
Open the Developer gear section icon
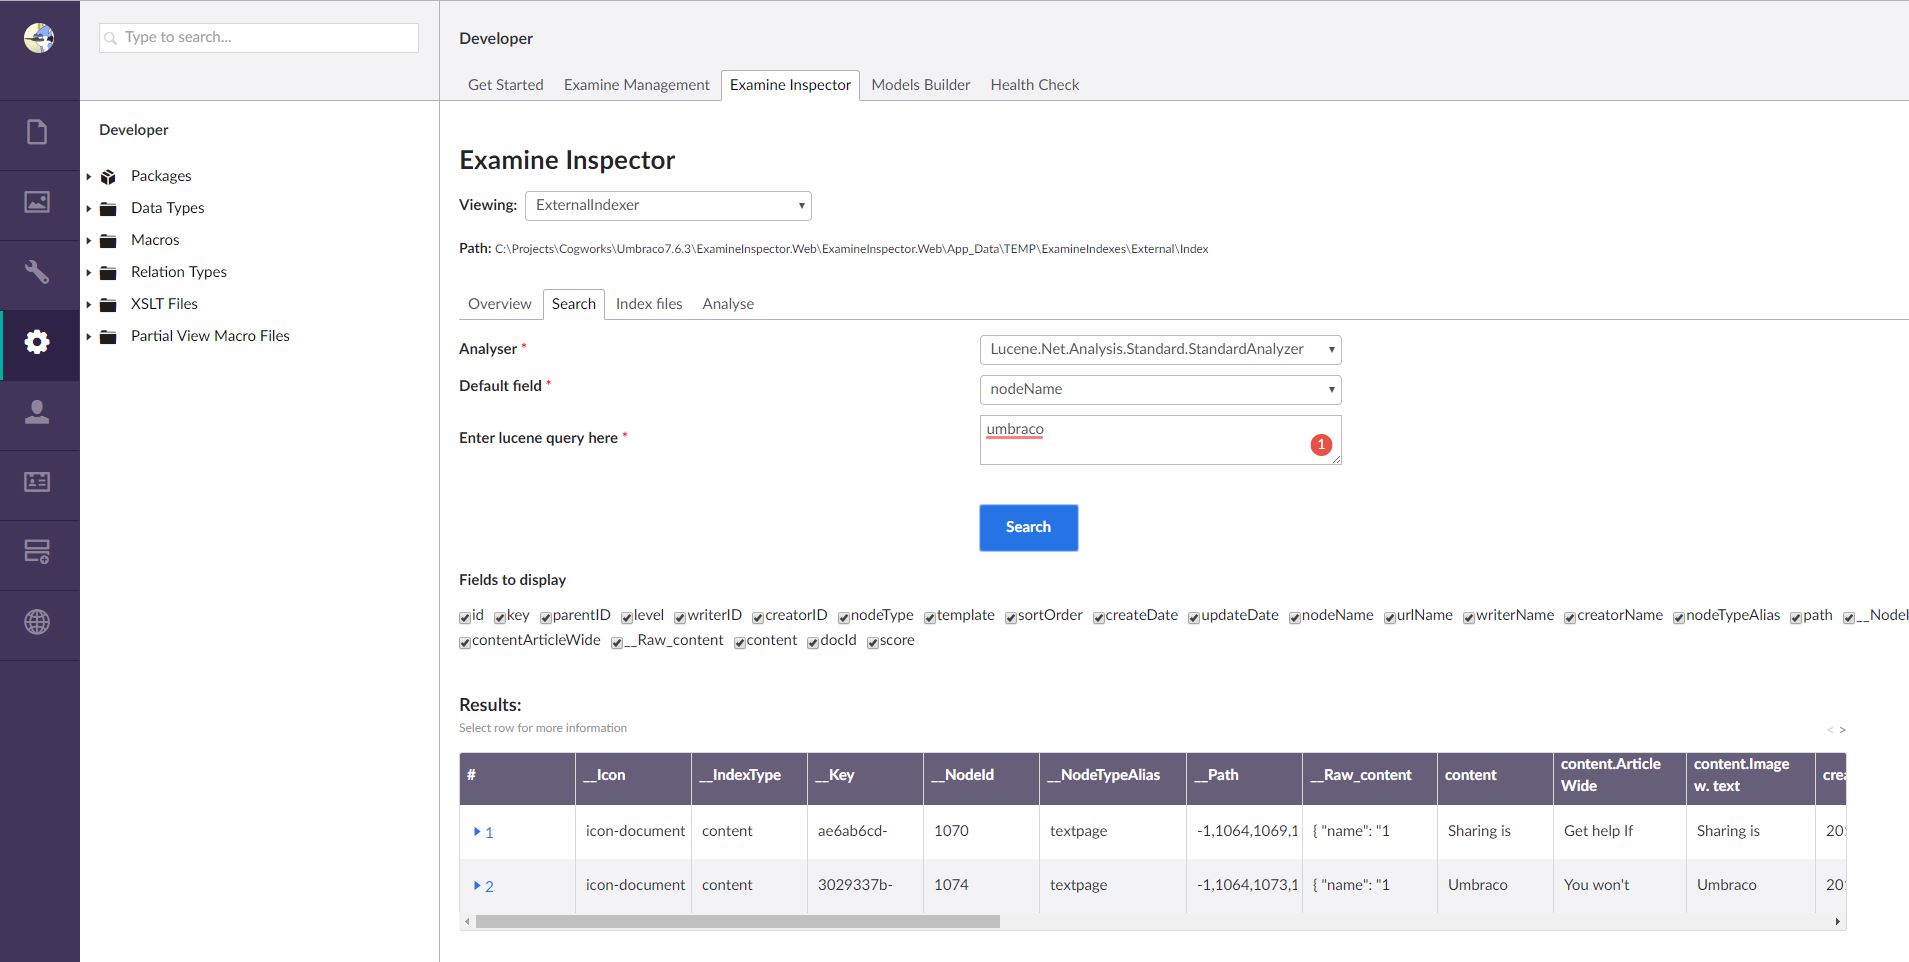coord(37,342)
